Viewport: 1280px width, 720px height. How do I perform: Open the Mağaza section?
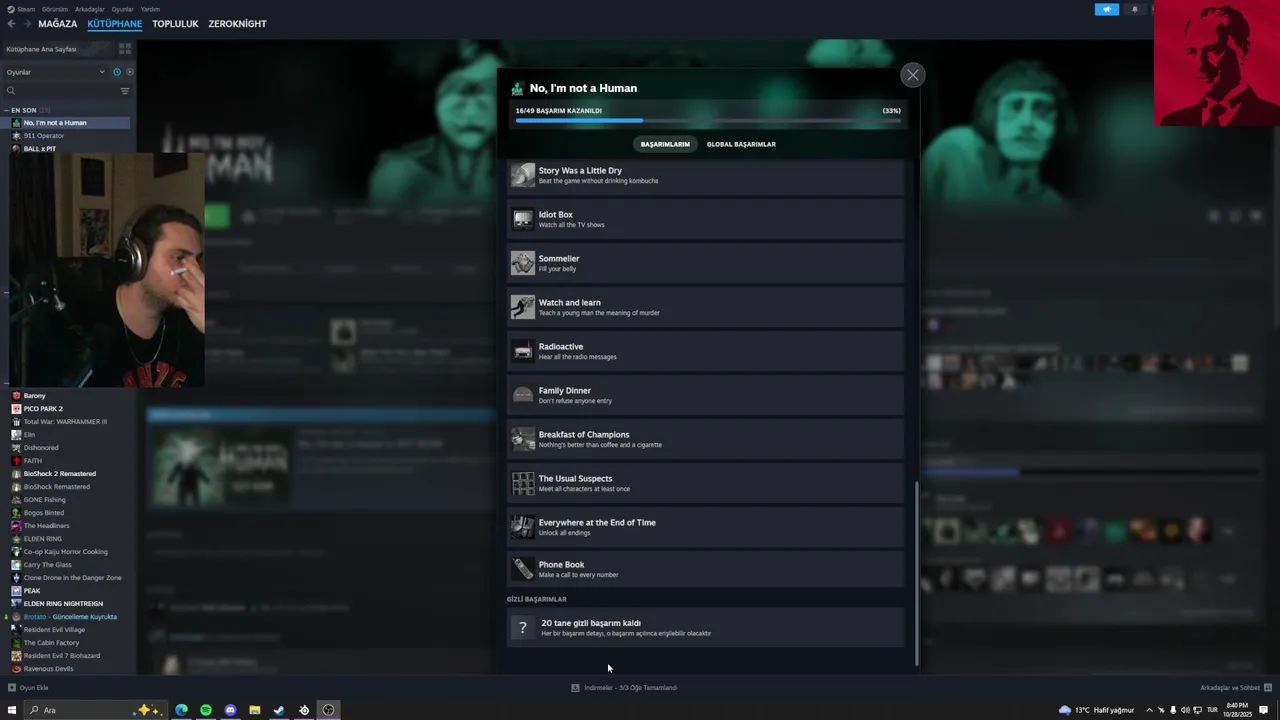pyautogui.click(x=57, y=24)
